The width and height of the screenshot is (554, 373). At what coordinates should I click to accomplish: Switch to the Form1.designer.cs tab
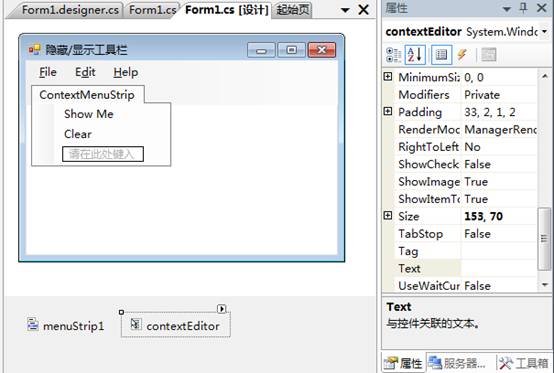(70, 10)
